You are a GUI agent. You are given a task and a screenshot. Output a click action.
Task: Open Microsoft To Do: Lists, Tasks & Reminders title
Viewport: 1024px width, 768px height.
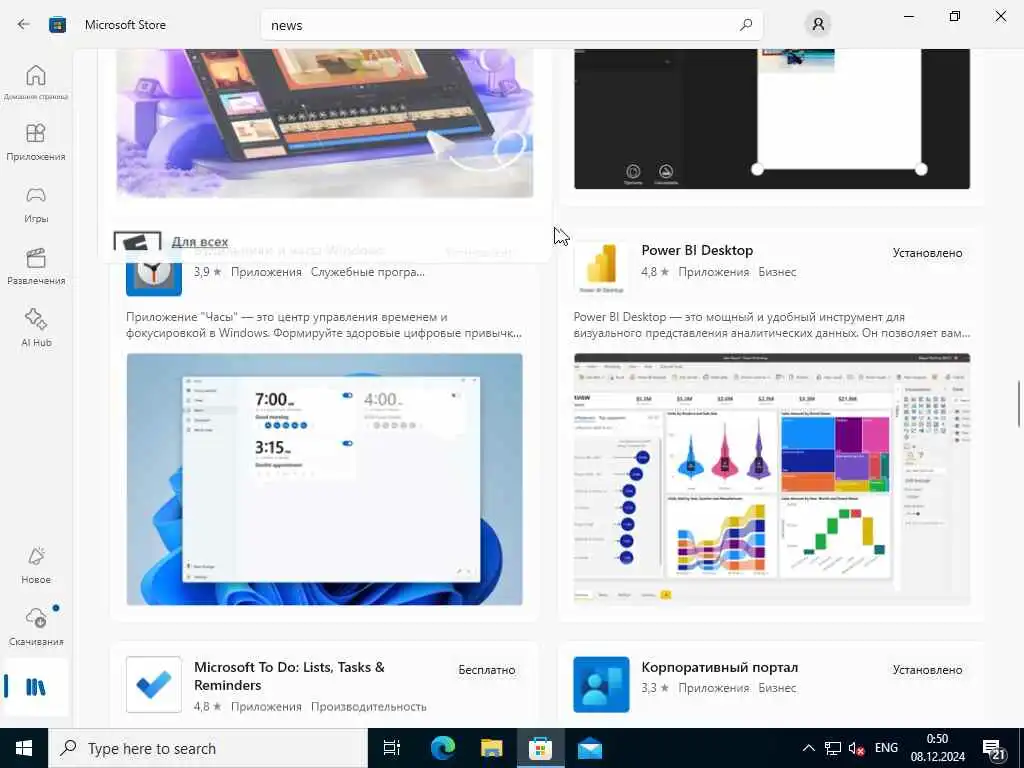point(289,676)
